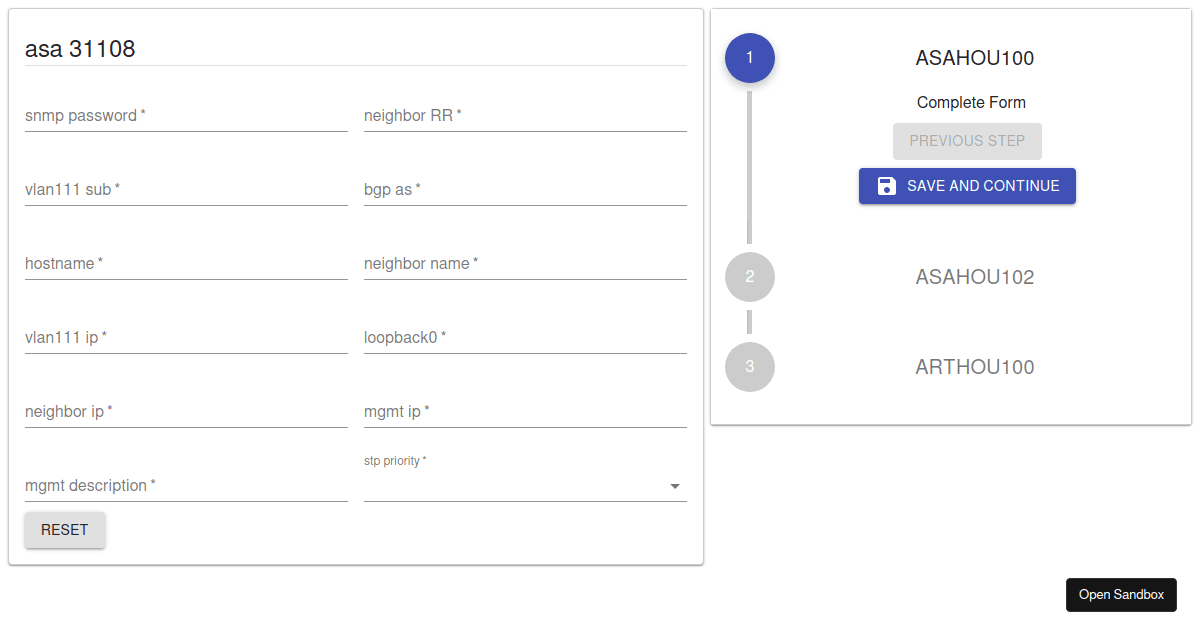This screenshot has width=1200, height=630.
Task: Click SAVE AND CONTINUE button
Action: pyautogui.click(x=967, y=186)
